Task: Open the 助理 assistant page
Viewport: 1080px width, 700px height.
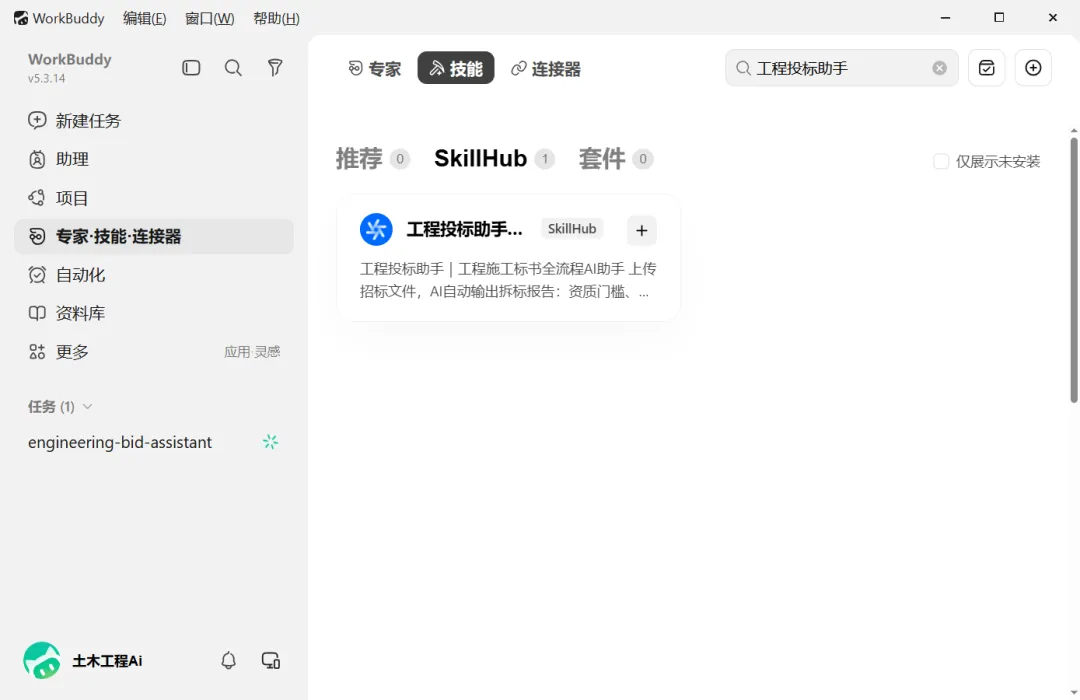Action: coord(154,159)
